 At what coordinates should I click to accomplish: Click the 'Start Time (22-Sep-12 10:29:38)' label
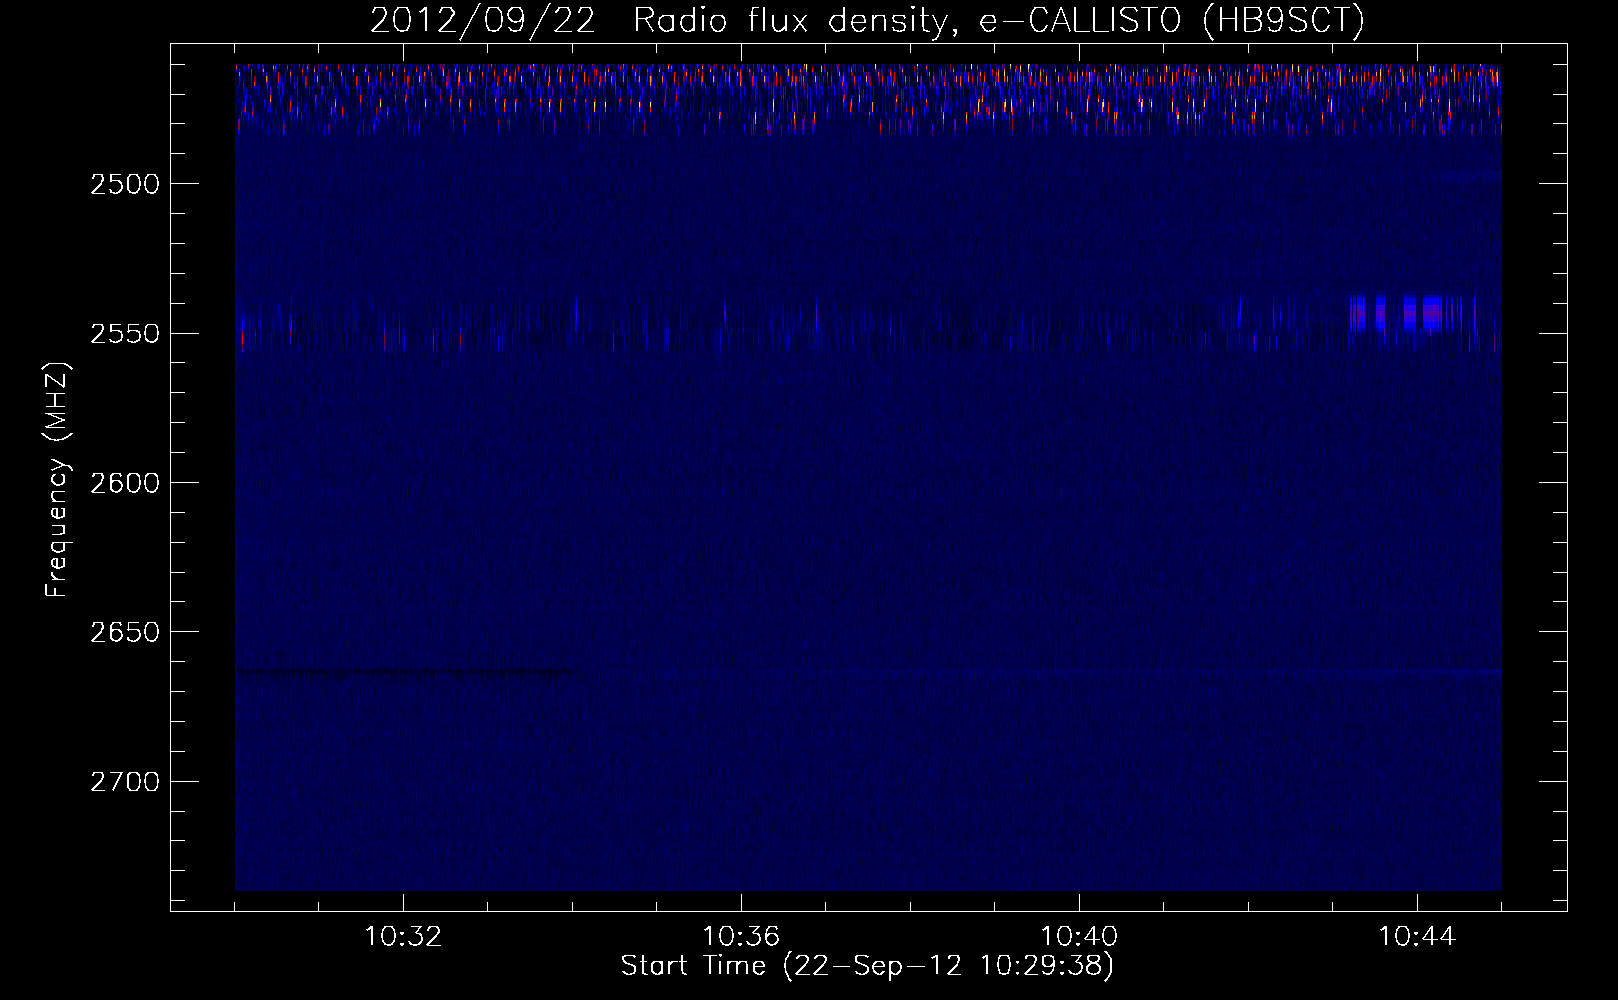(x=868, y=966)
